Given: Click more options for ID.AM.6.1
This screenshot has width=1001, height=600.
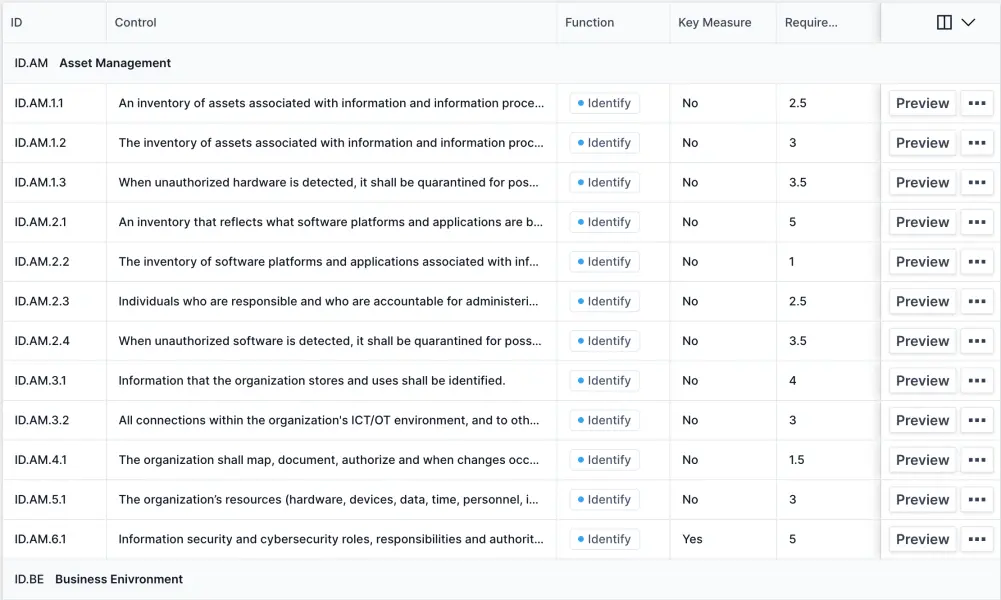Looking at the screenshot, I should pyautogui.click(x=977, y=539).
